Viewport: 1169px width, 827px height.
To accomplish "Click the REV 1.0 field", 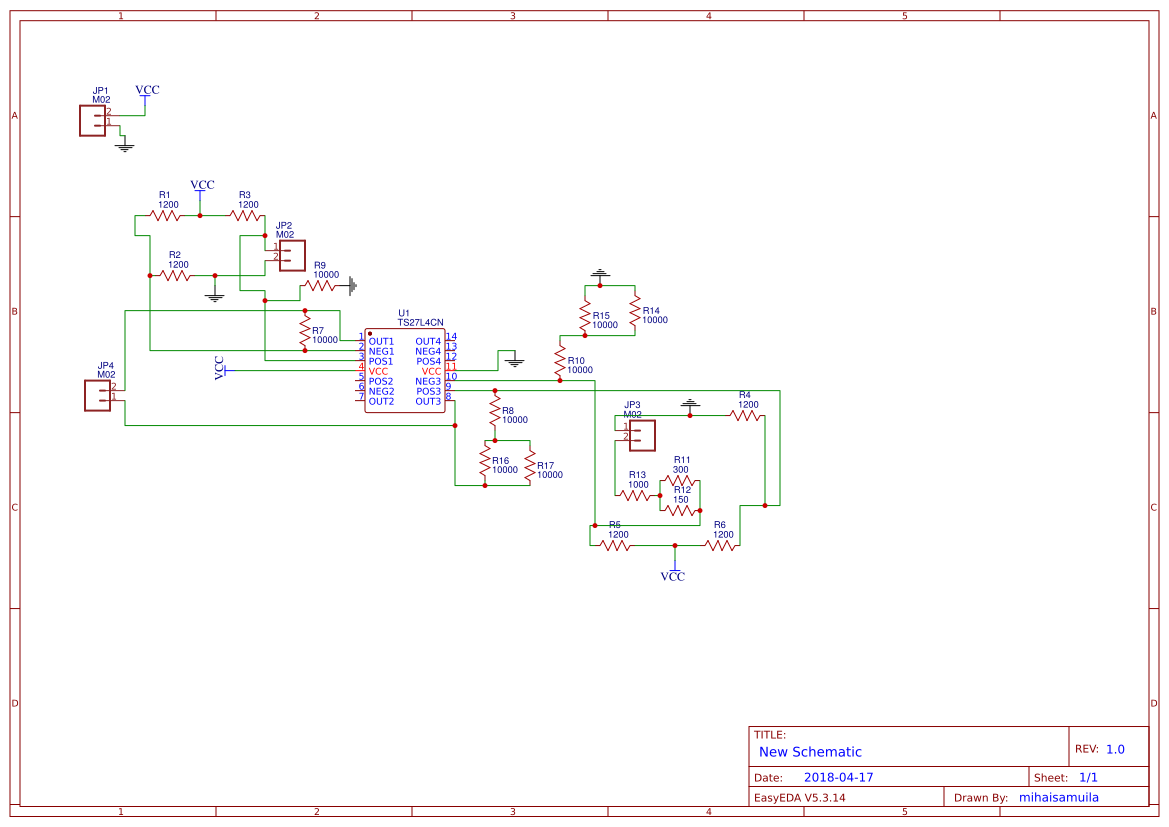I will coord(1103,747).
